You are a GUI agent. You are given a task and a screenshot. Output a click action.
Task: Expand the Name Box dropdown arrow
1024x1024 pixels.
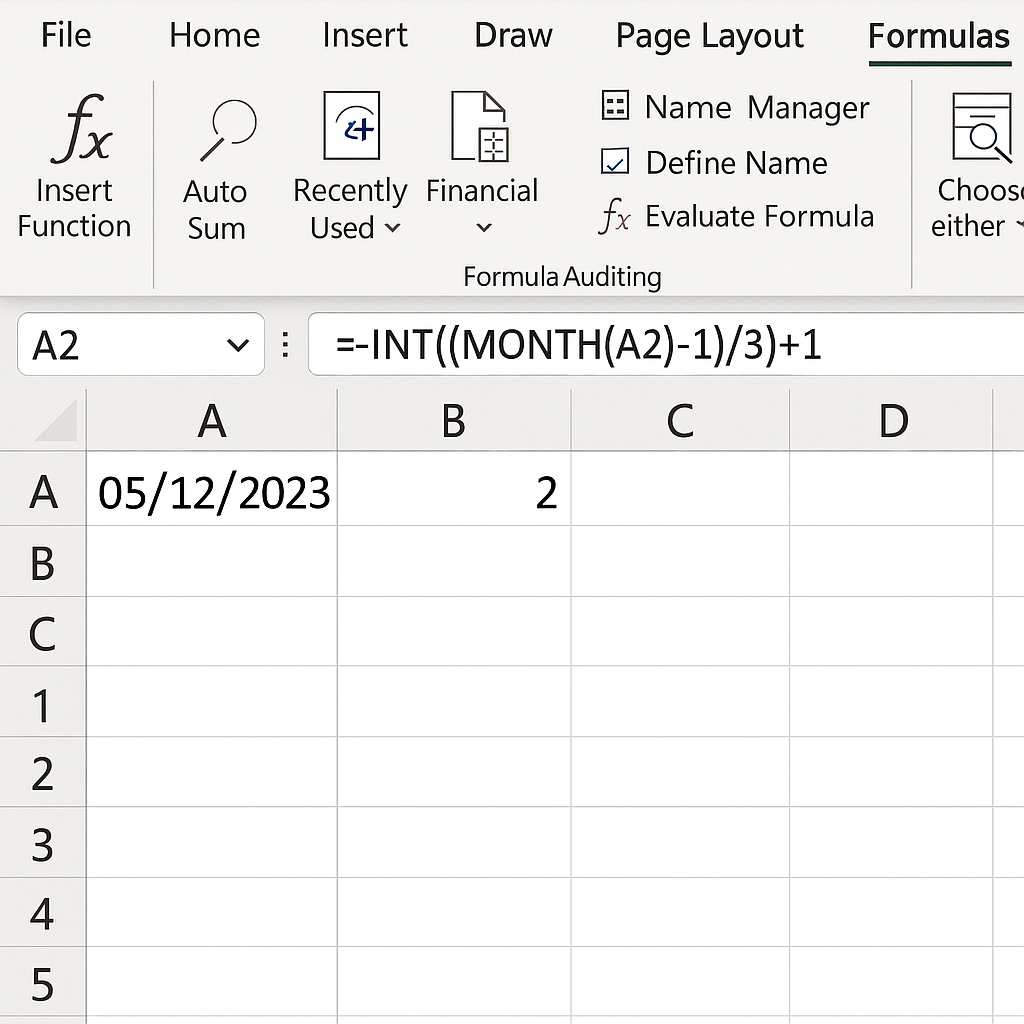pos(238,346)
